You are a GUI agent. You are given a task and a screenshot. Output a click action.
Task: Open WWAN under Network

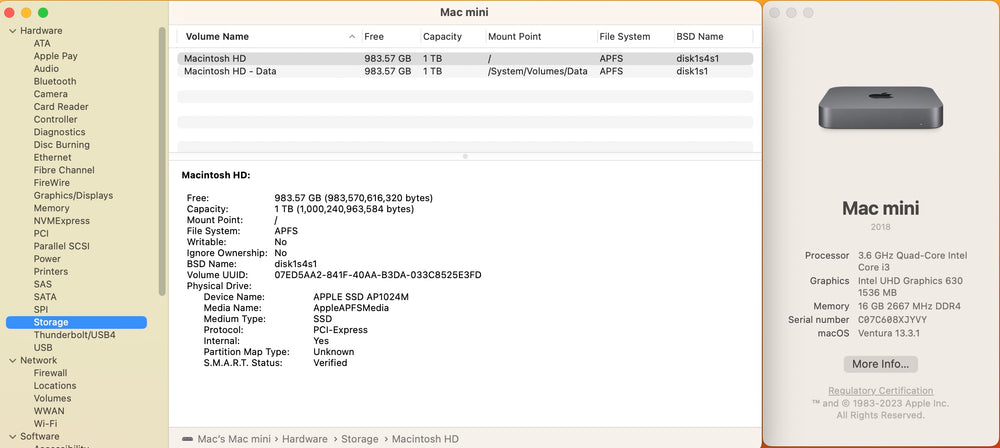pos(49,411)
